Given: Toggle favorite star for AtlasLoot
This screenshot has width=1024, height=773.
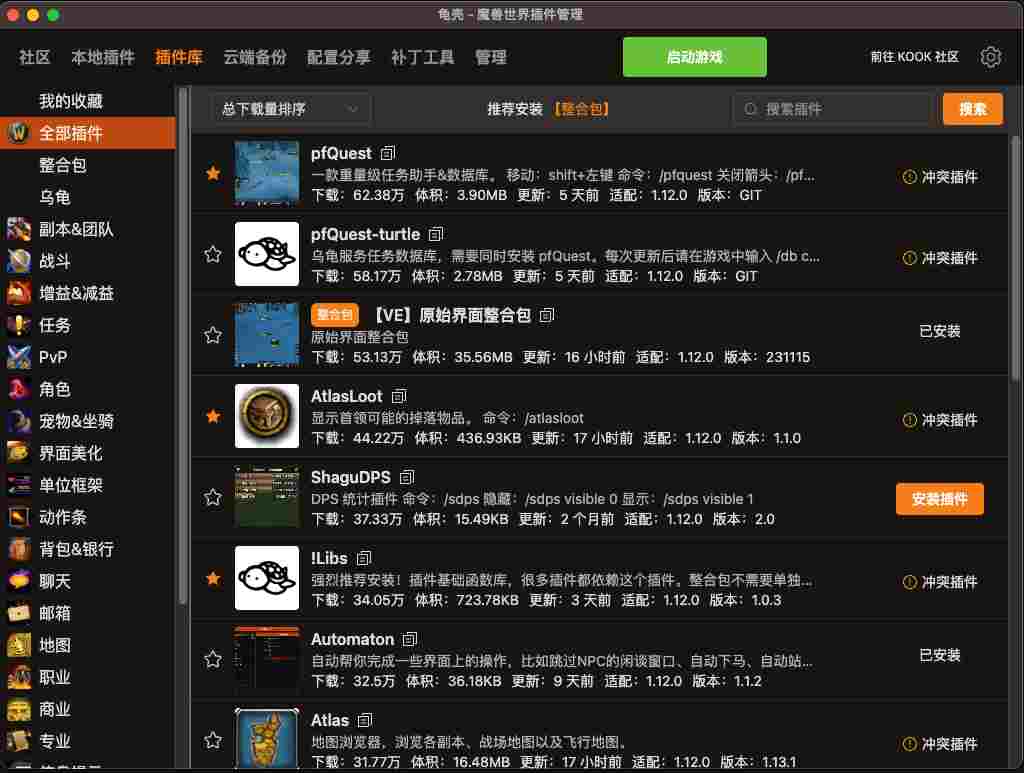Looking at the screenshot, I should [213, 416].
